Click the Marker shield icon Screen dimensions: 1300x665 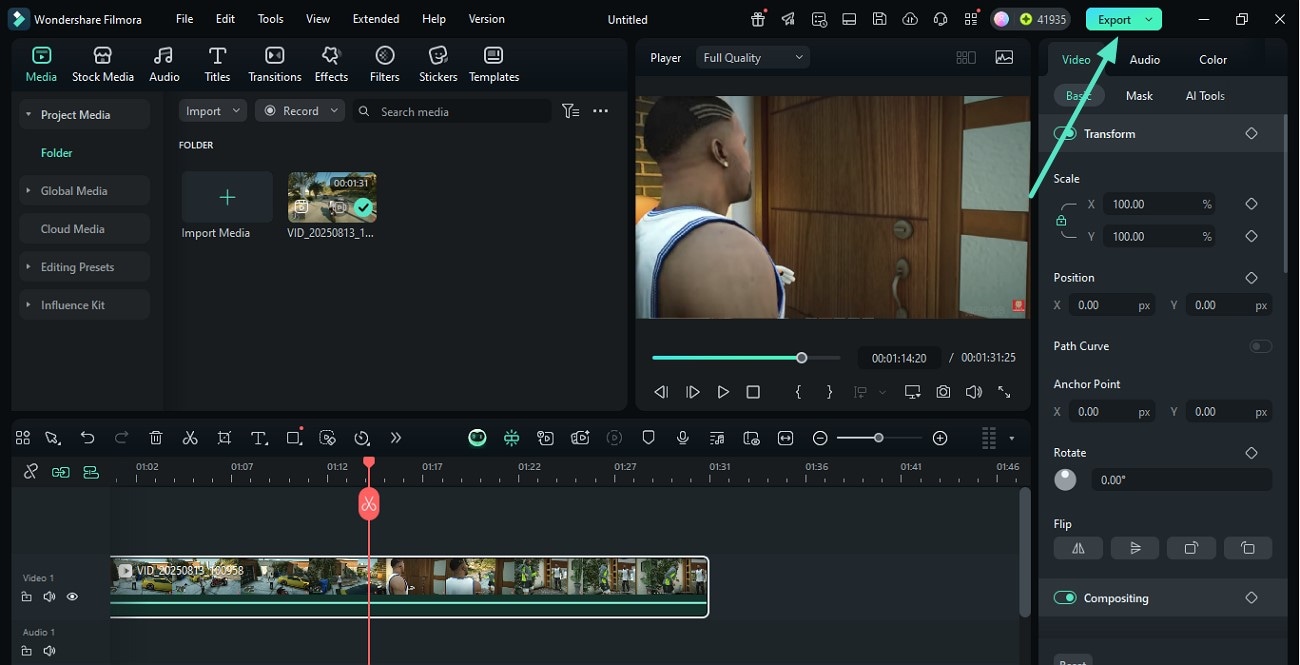[648, 438]
